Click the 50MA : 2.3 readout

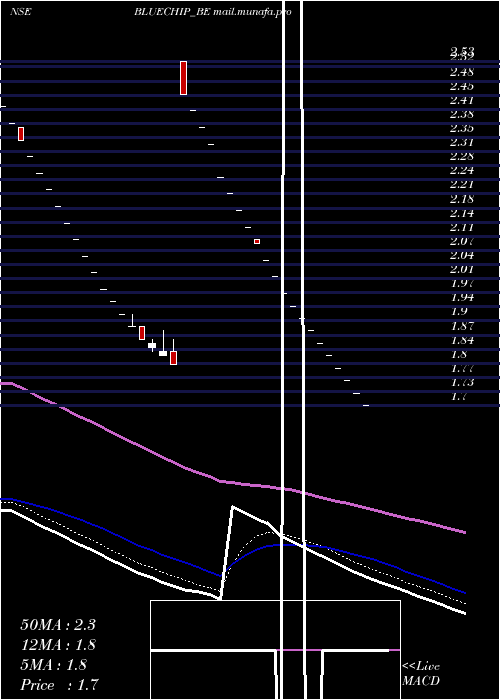pos(58,625)
